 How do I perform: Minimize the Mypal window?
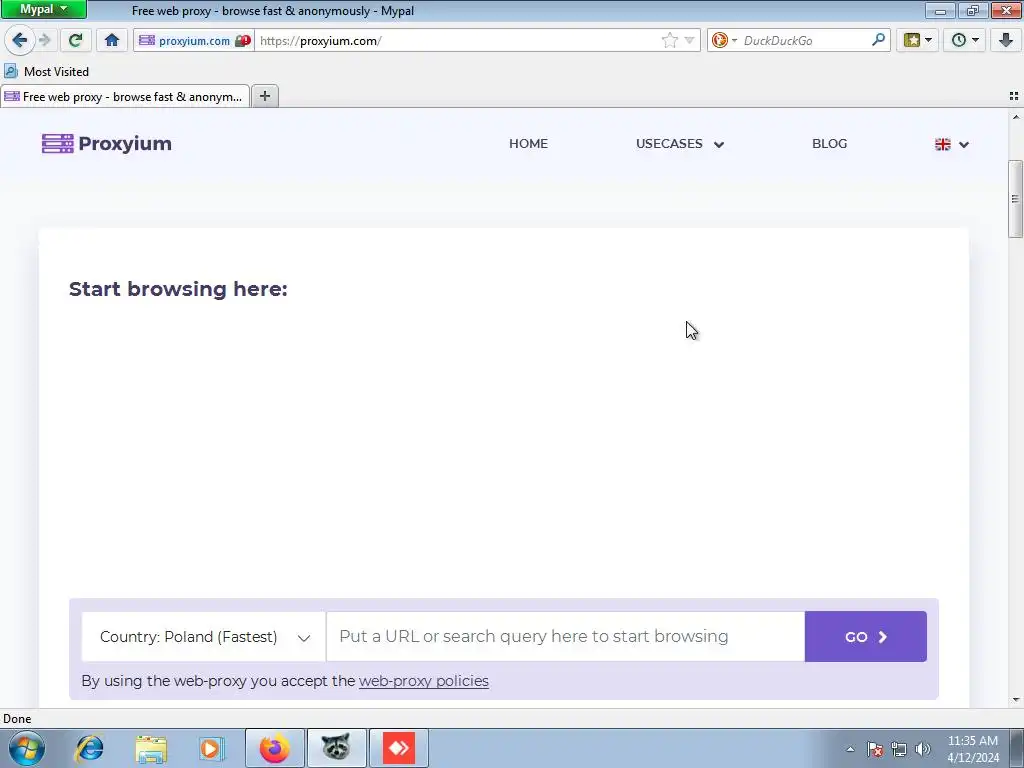941,10
